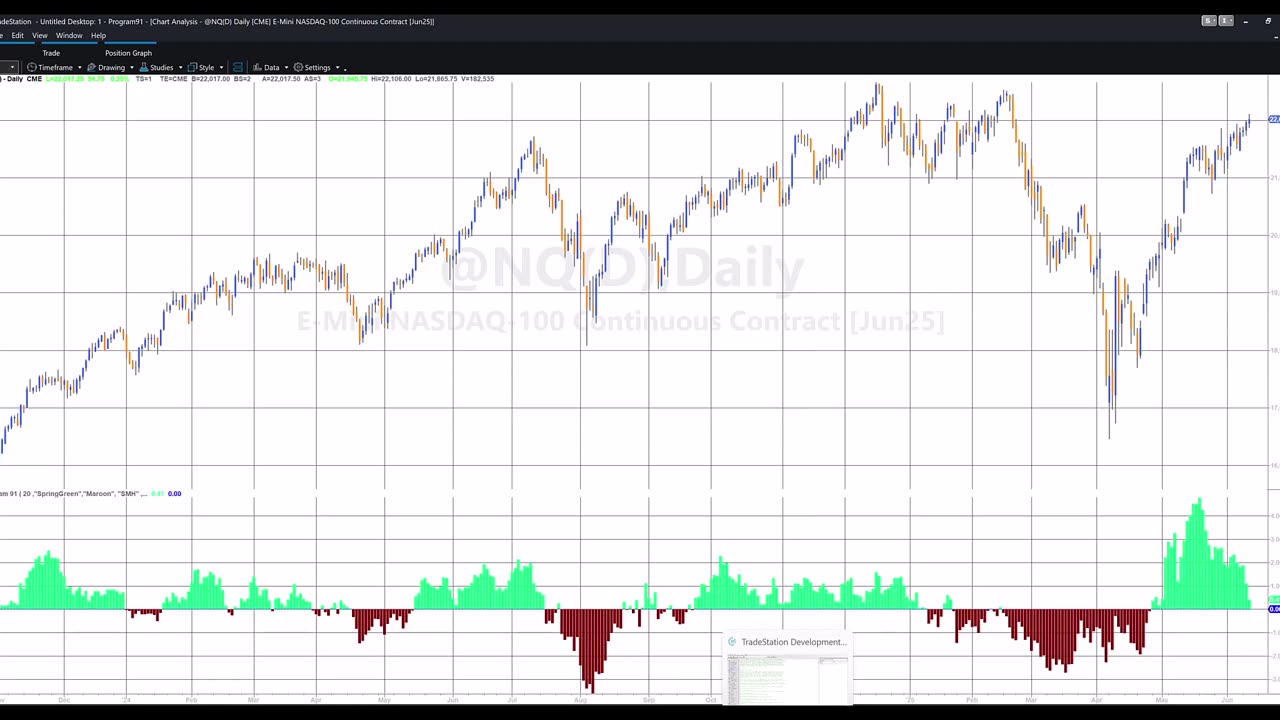Click the Studies flask icon
1280x720 pixels.
pyautogui.click(x=144, y=68)
